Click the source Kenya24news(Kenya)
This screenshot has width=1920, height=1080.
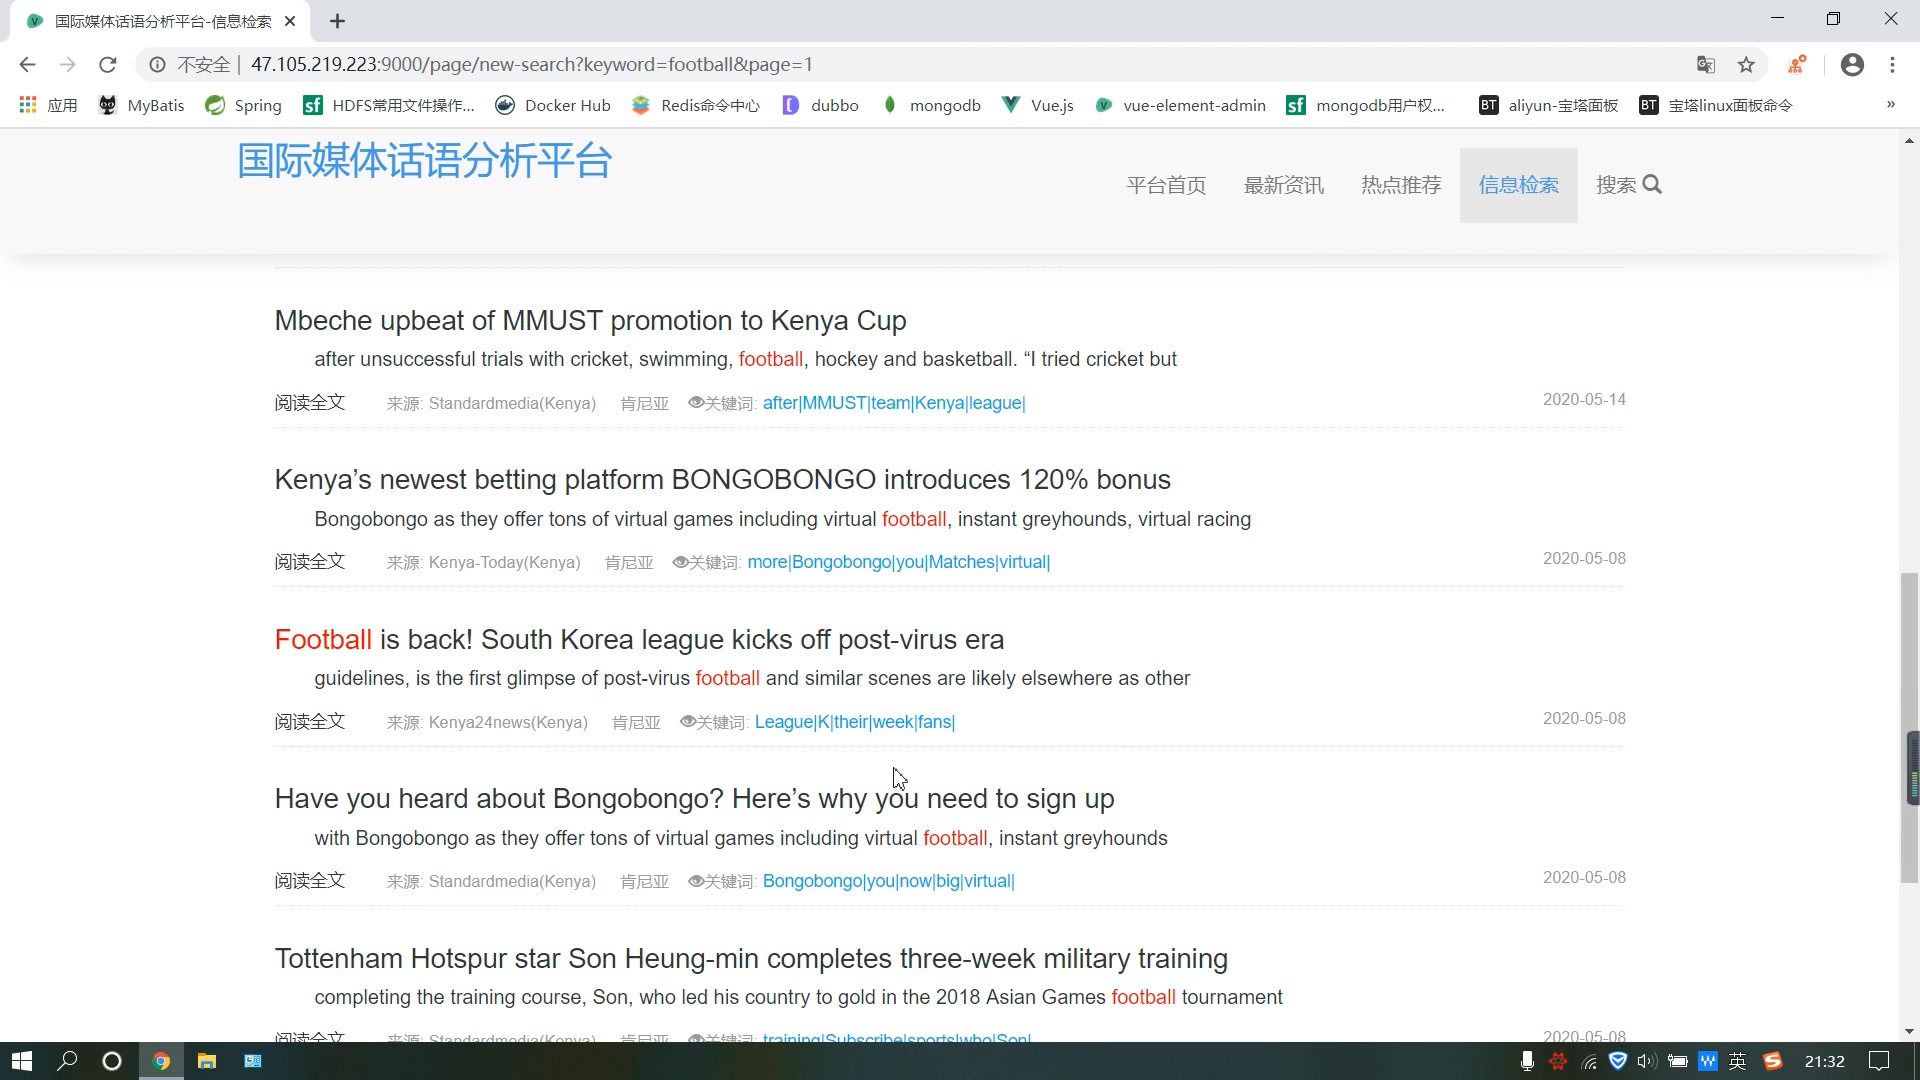(x=508, y=722)
